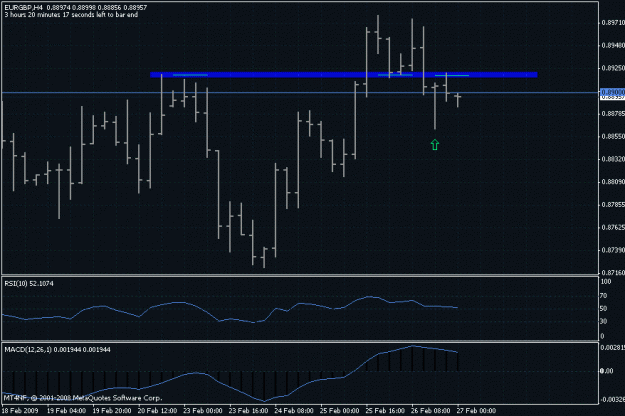The width and height of the screenshot is (625, 416).
Task: Click the 25 Feb 16:00 time label
Action: [x=385, y=410]
